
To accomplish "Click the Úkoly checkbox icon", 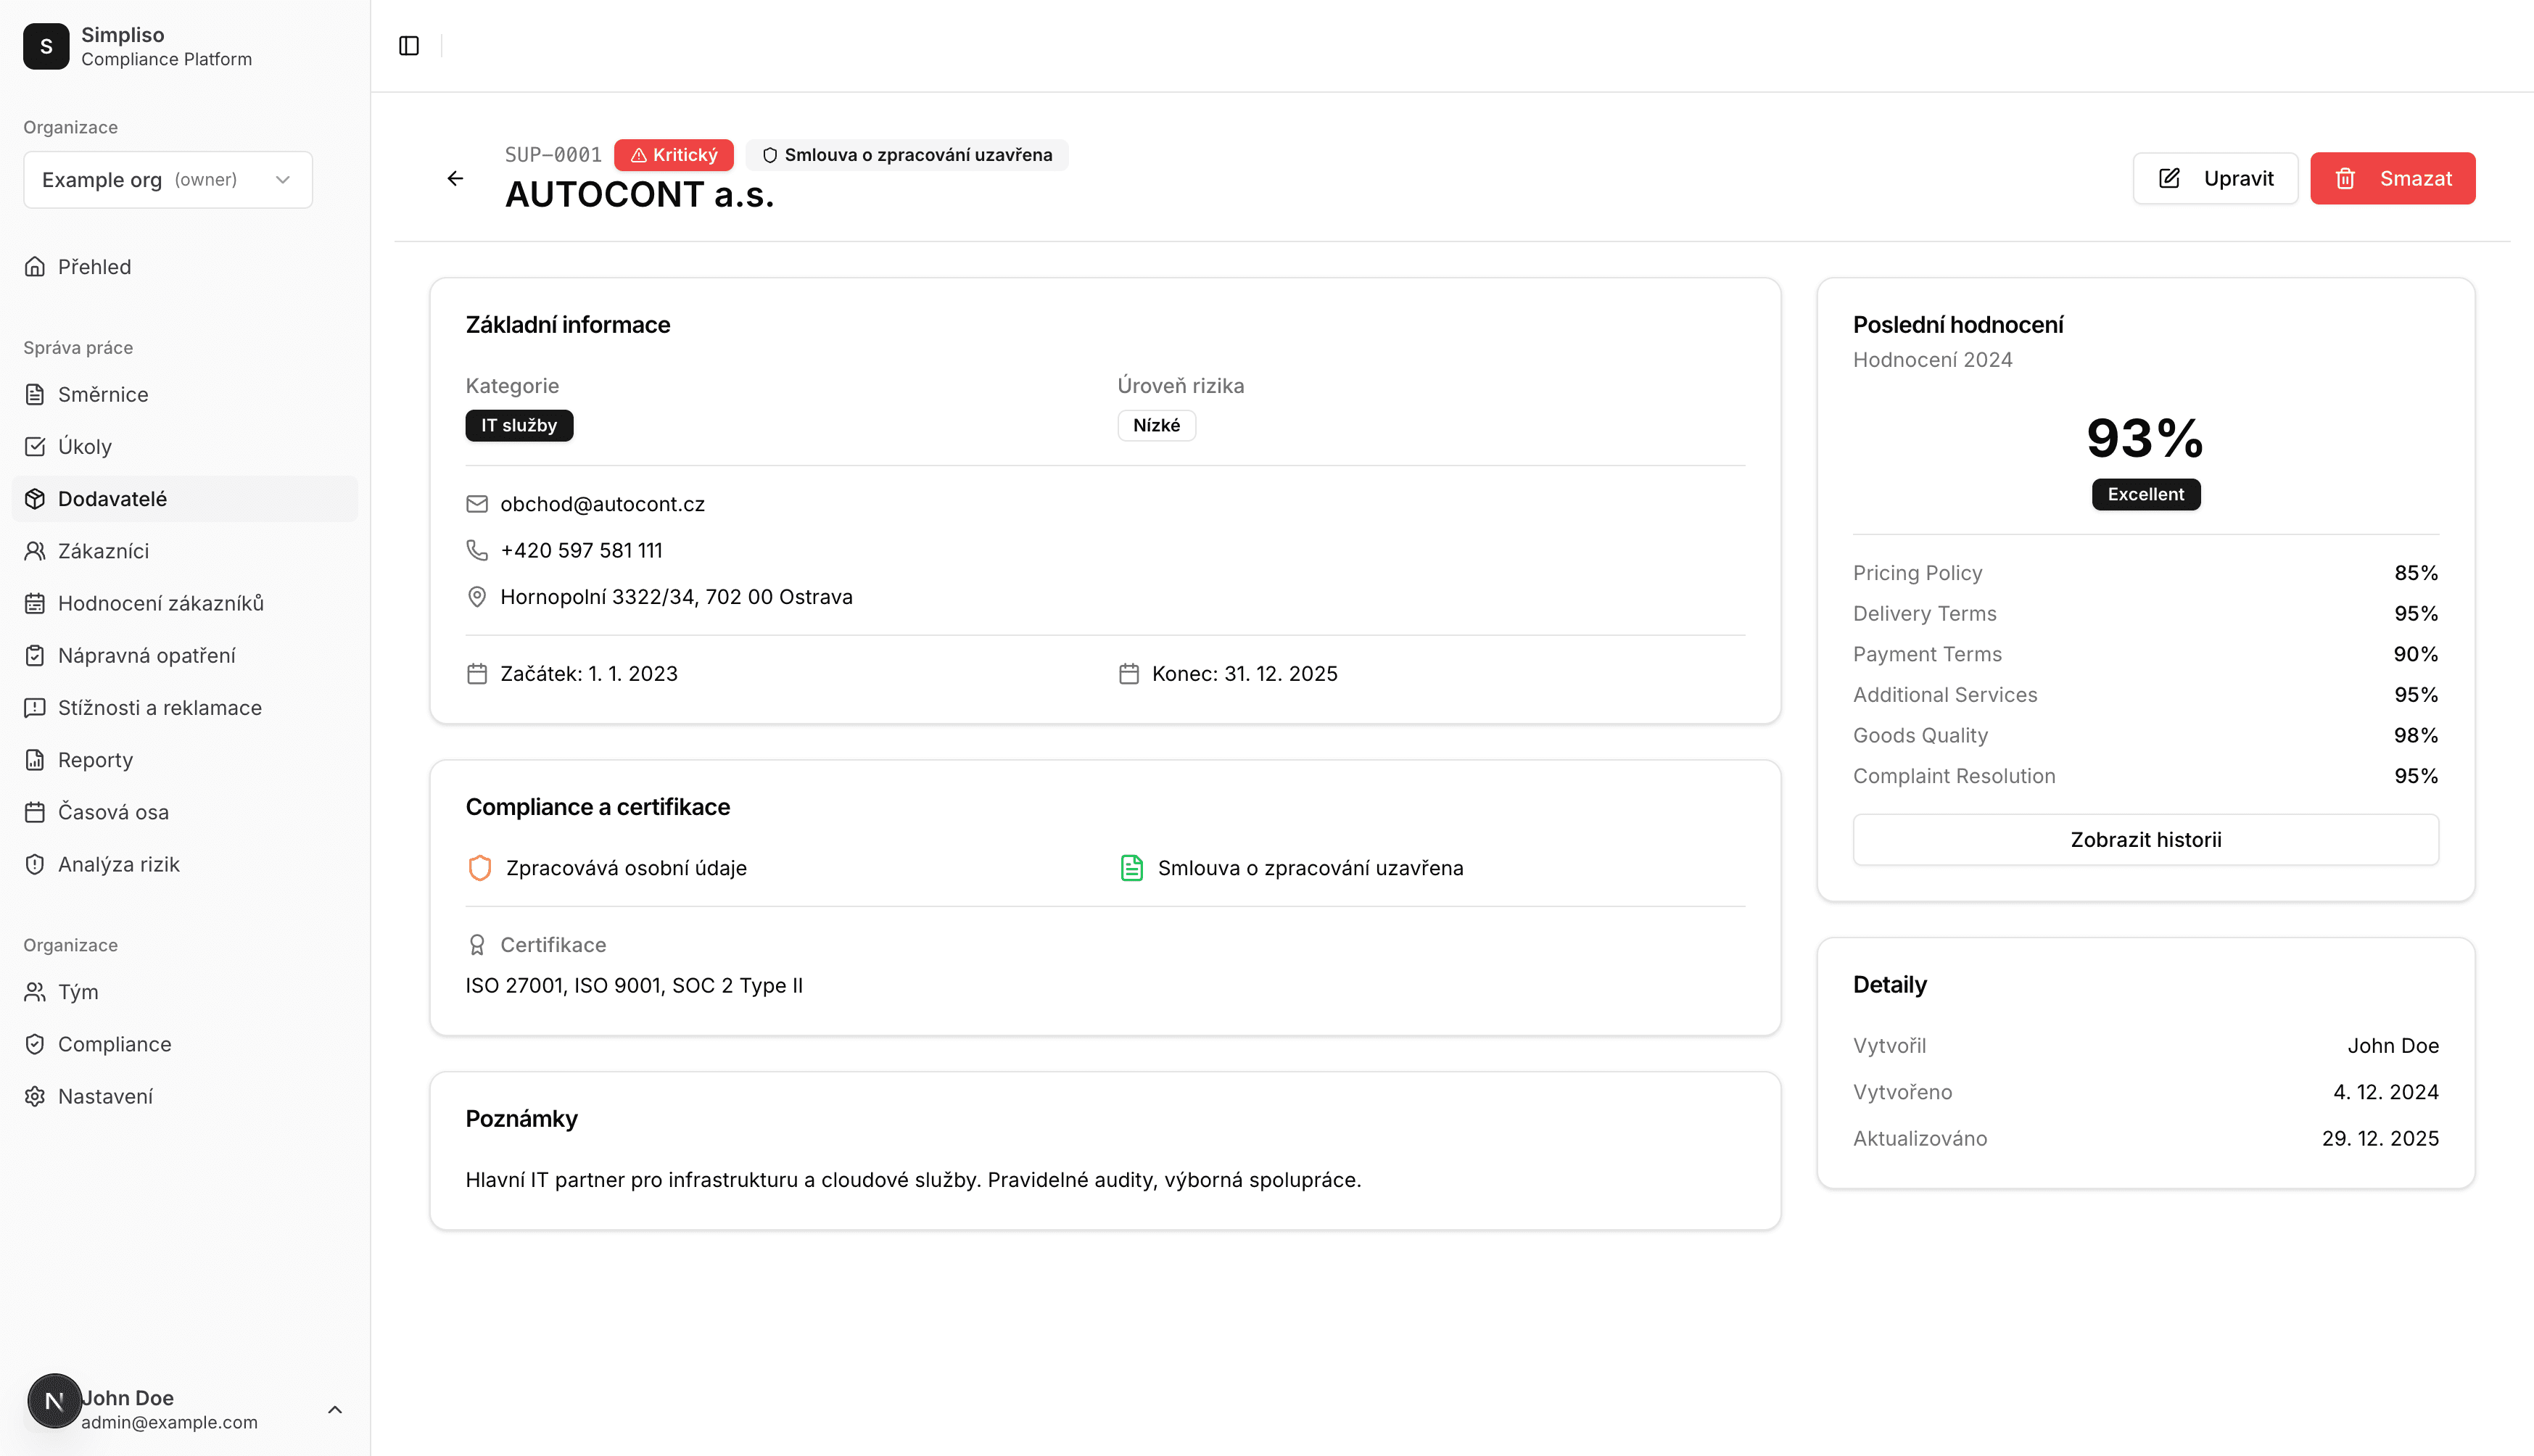I will [35, 446].
